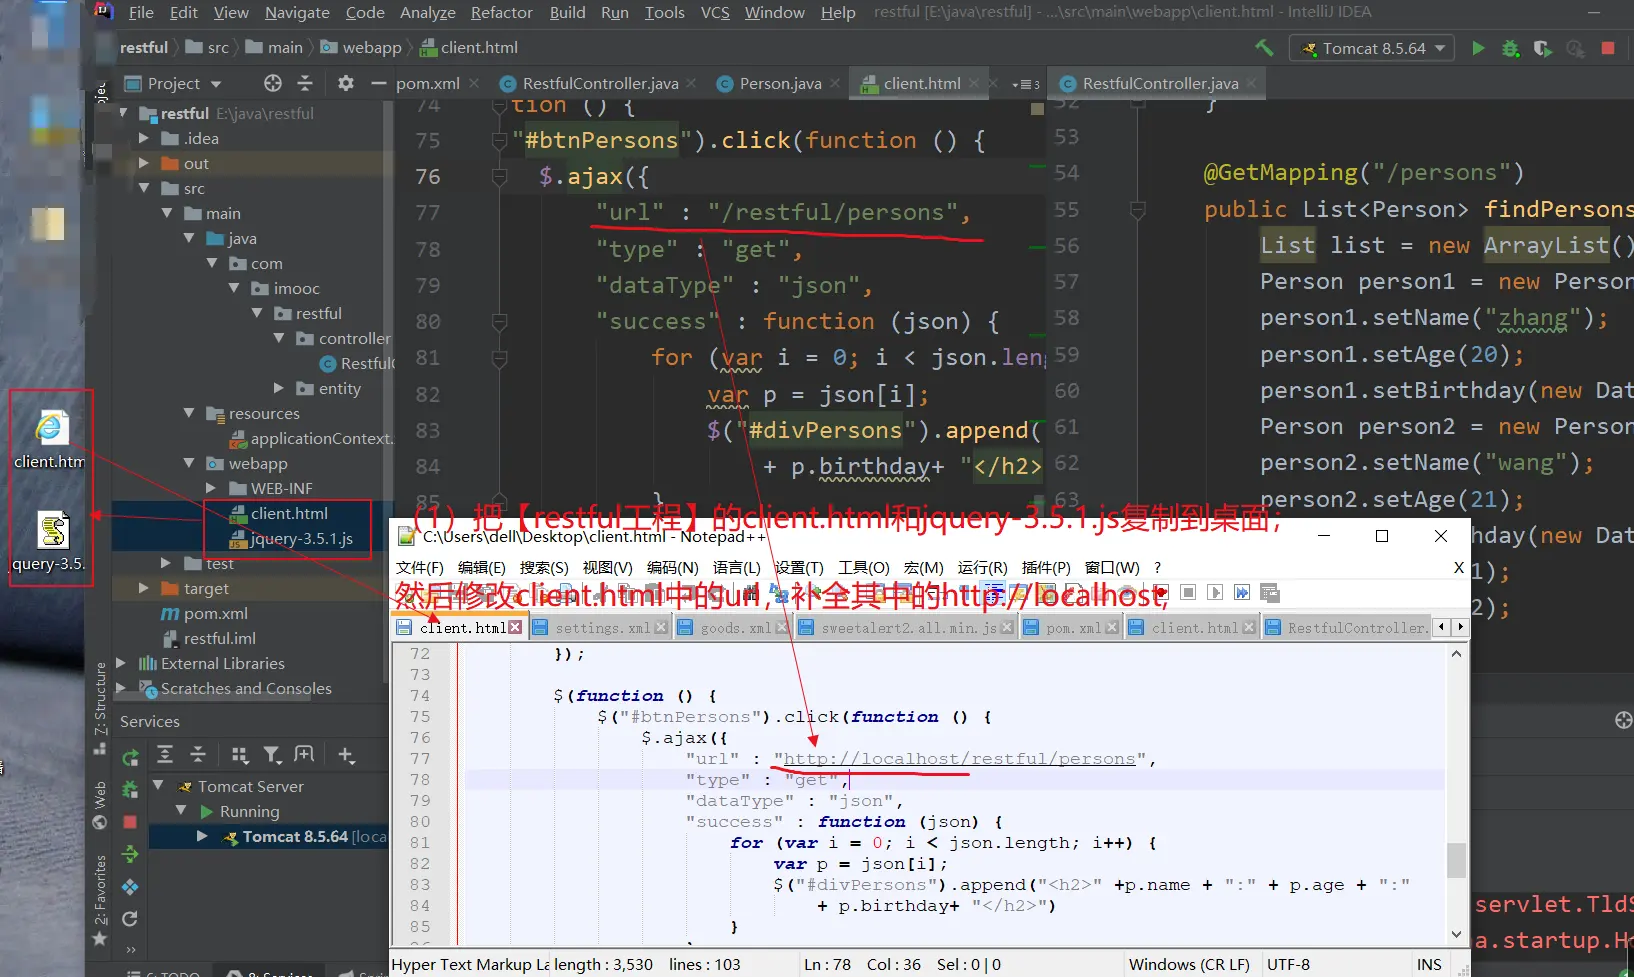1634x977 pixels.
Task: Click the green Run button in toolbar
Action: [x=1477, y=48]
